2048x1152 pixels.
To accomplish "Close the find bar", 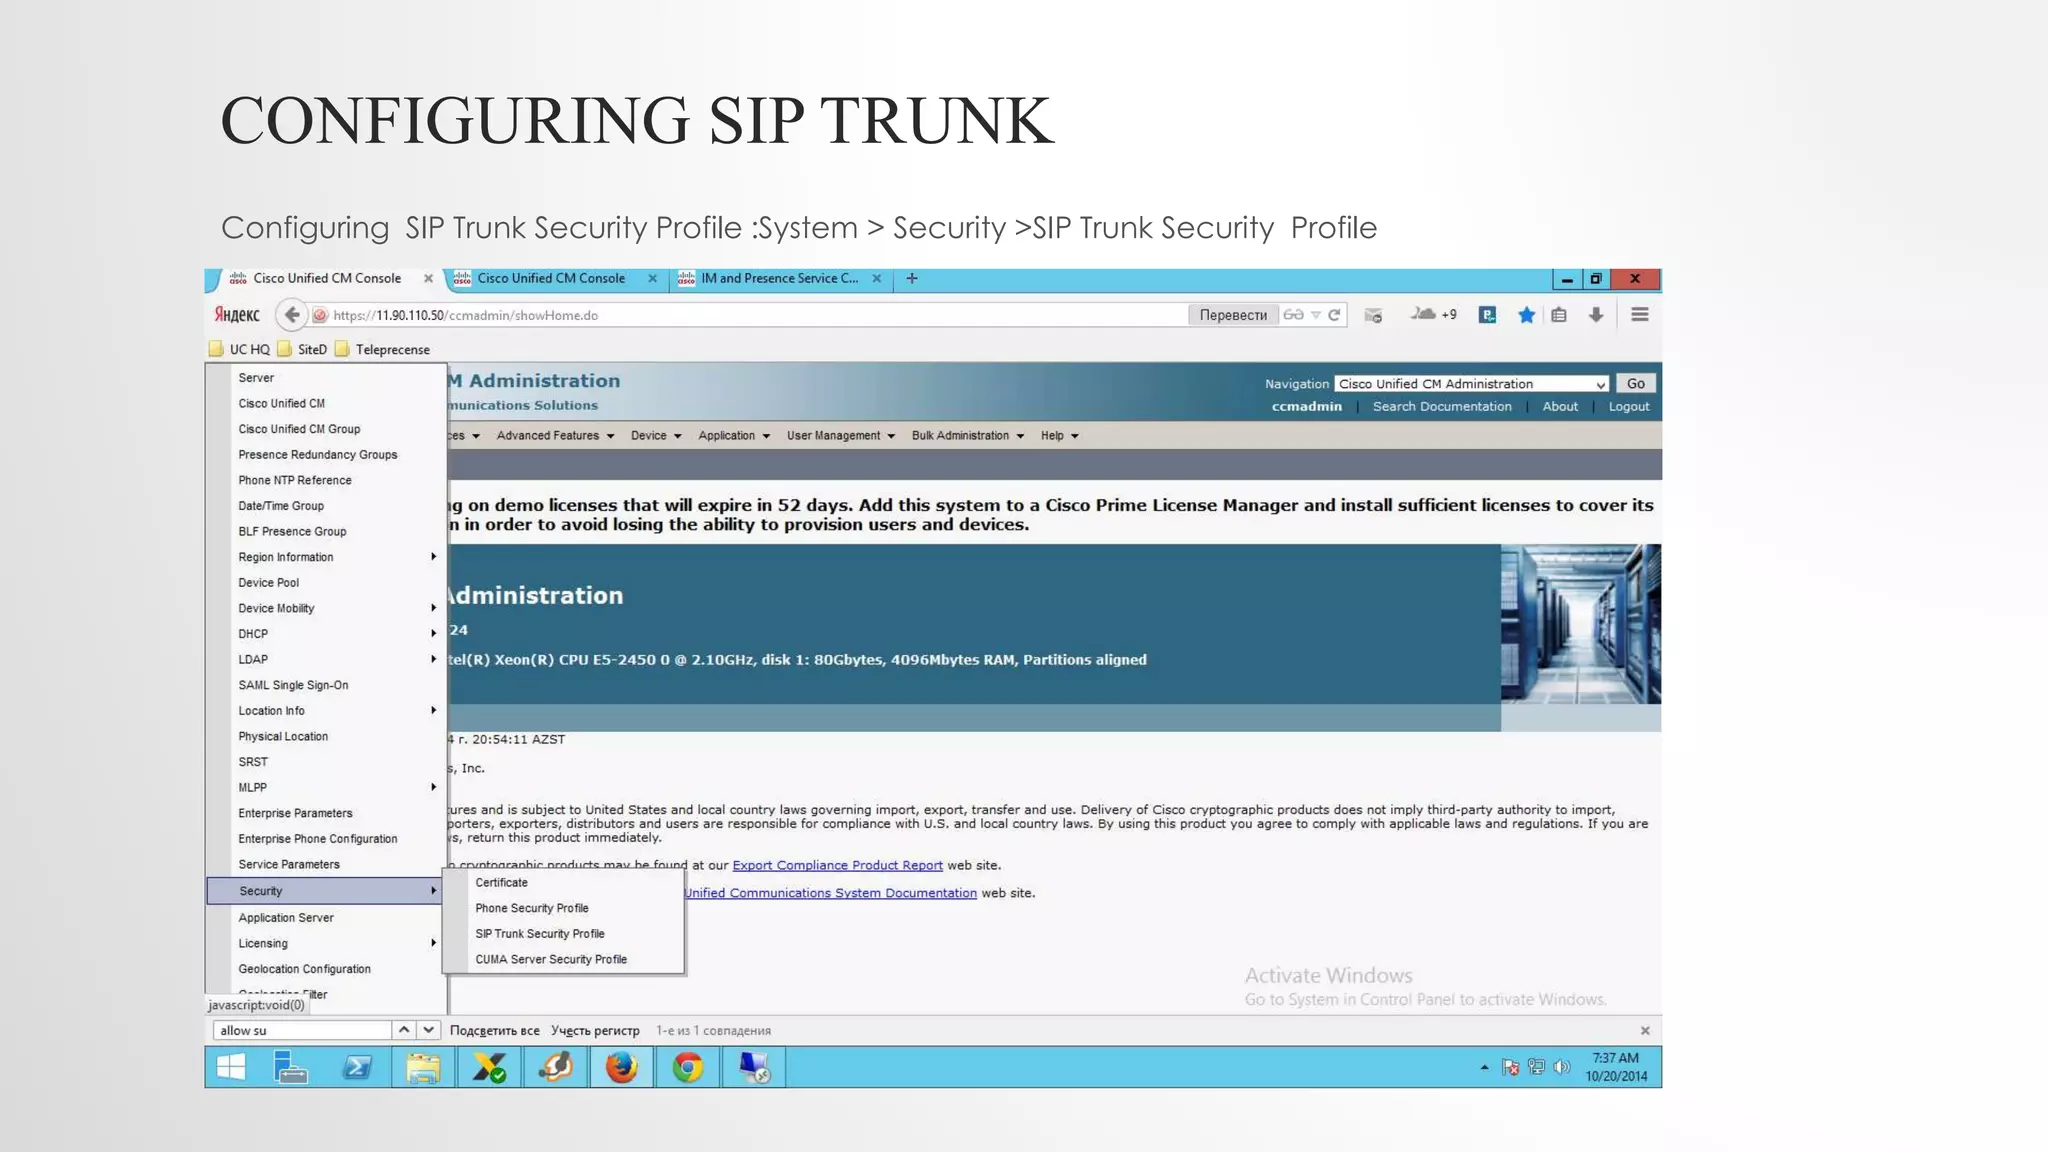I will pyautogui.click(x=1645, y=1030).
